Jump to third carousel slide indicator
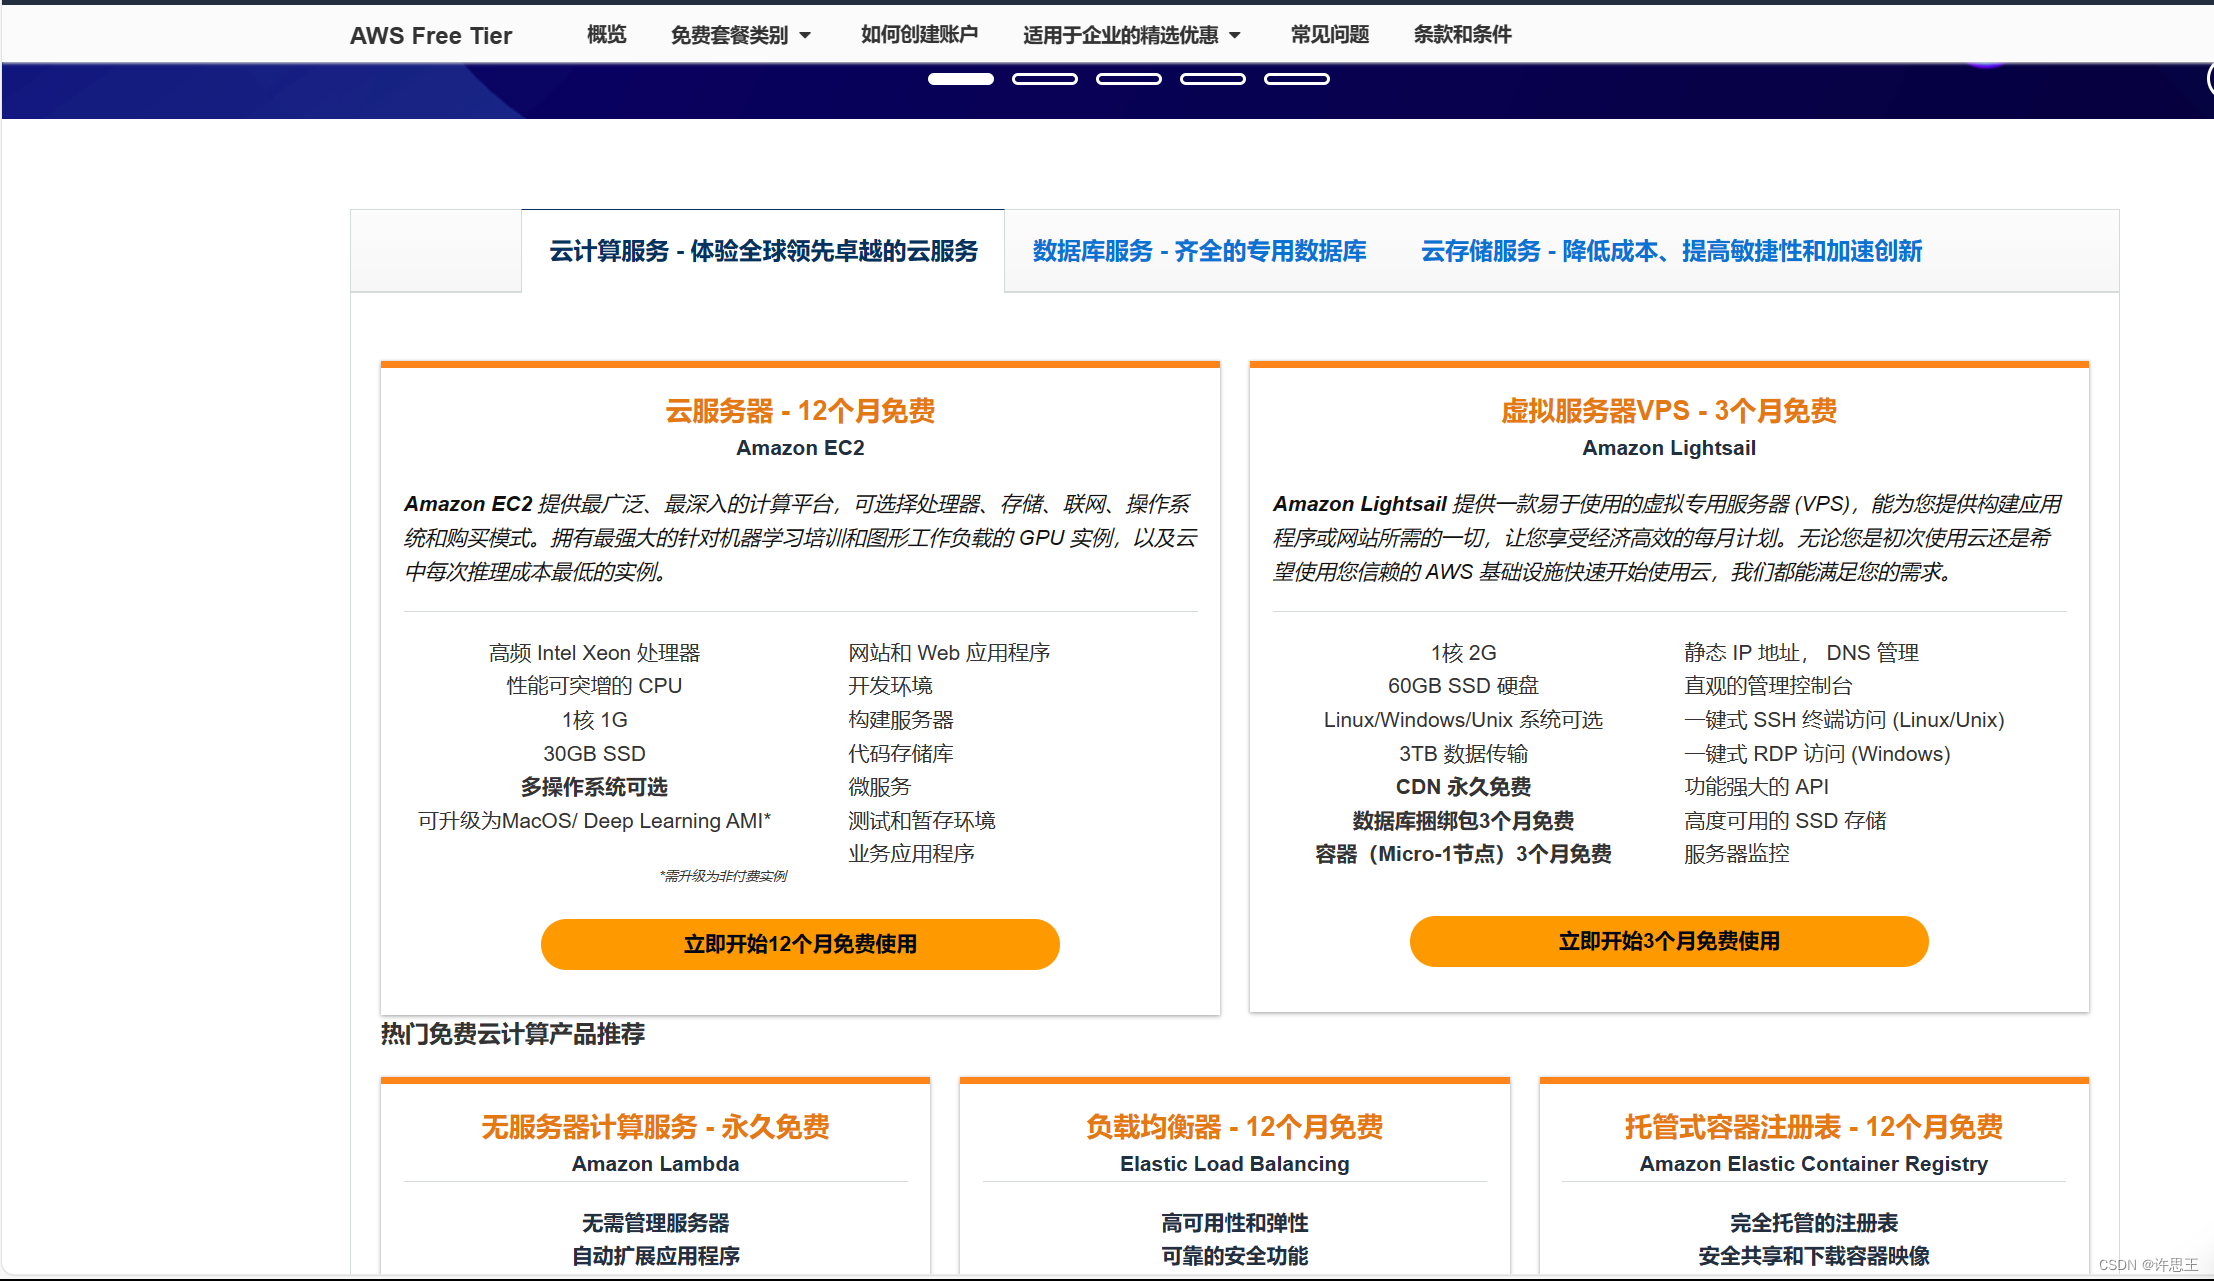 tap(1128, 79)
